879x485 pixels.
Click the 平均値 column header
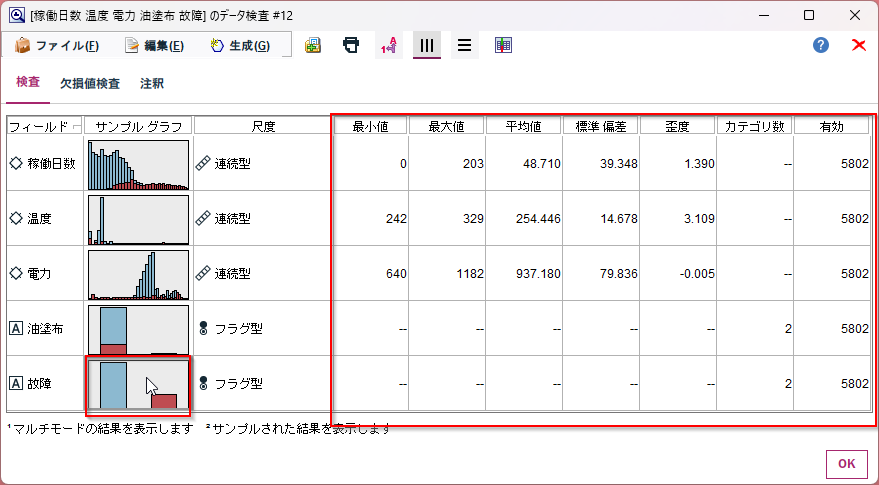pyautogui.click(x=524, y=126)
